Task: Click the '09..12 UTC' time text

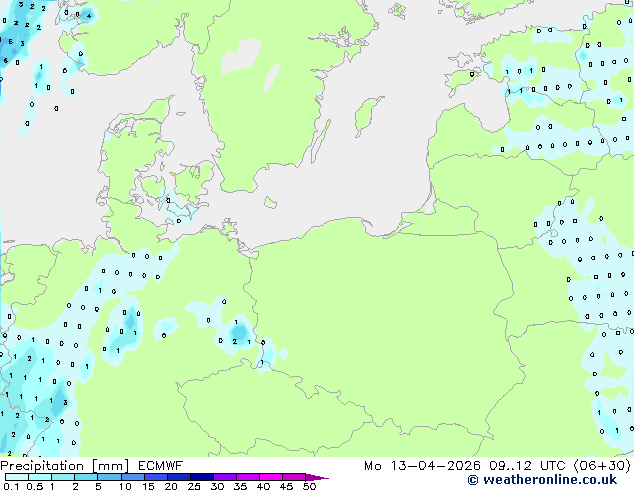Action: coord(527,466)
